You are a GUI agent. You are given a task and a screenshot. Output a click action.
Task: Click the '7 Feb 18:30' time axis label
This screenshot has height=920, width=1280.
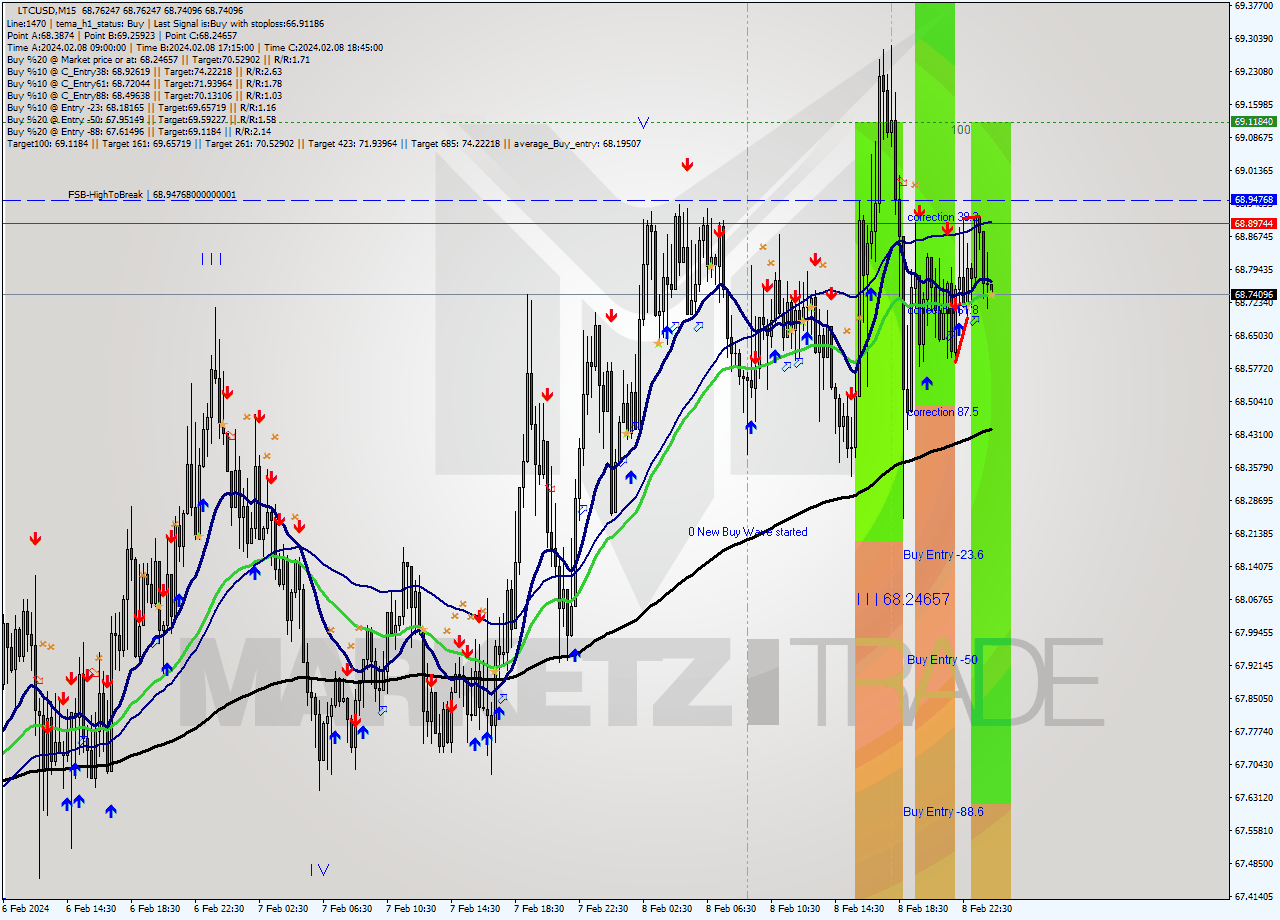click(540, 908)
